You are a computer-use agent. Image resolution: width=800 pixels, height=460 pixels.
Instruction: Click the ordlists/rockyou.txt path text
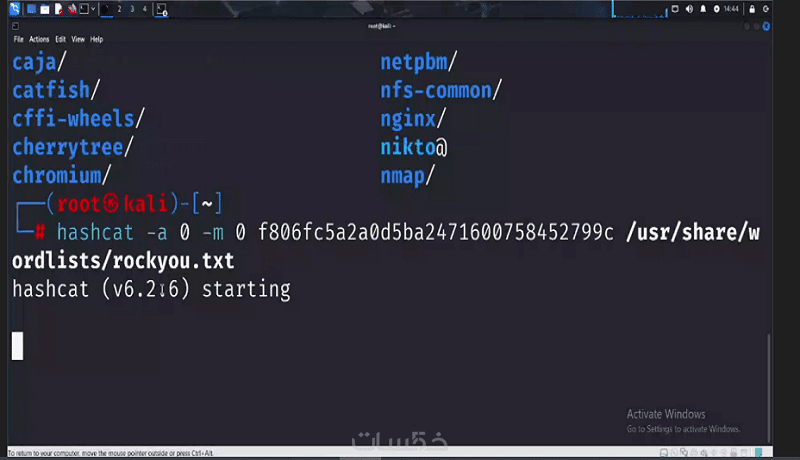coord(123,261)
